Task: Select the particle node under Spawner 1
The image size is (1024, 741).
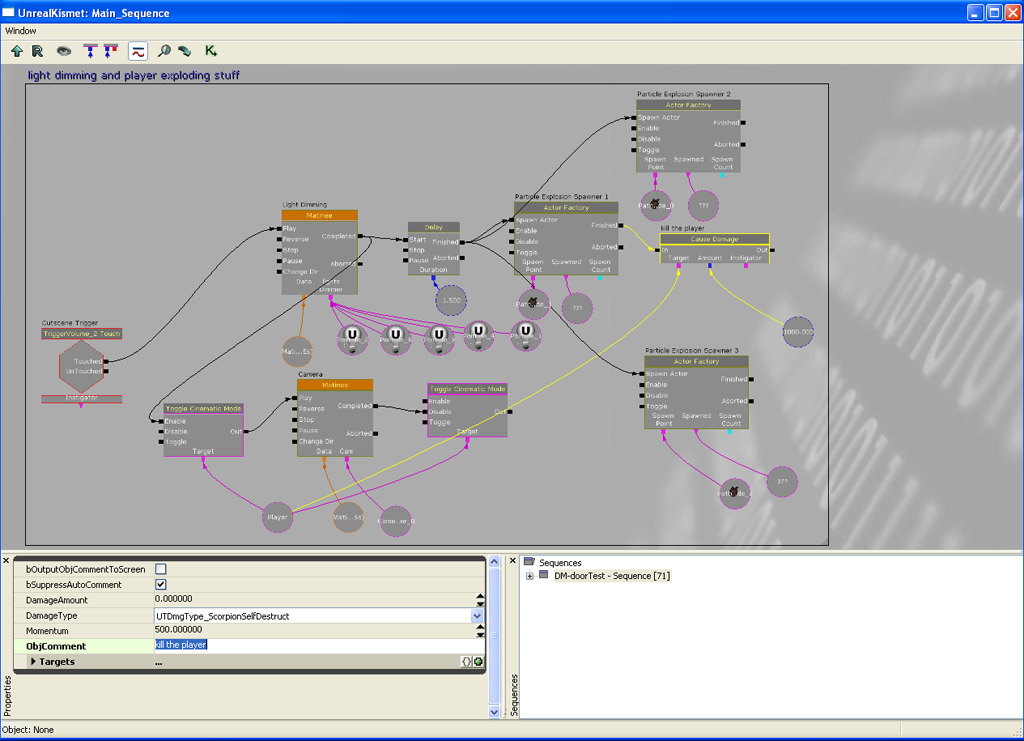Action: (534, 304)
